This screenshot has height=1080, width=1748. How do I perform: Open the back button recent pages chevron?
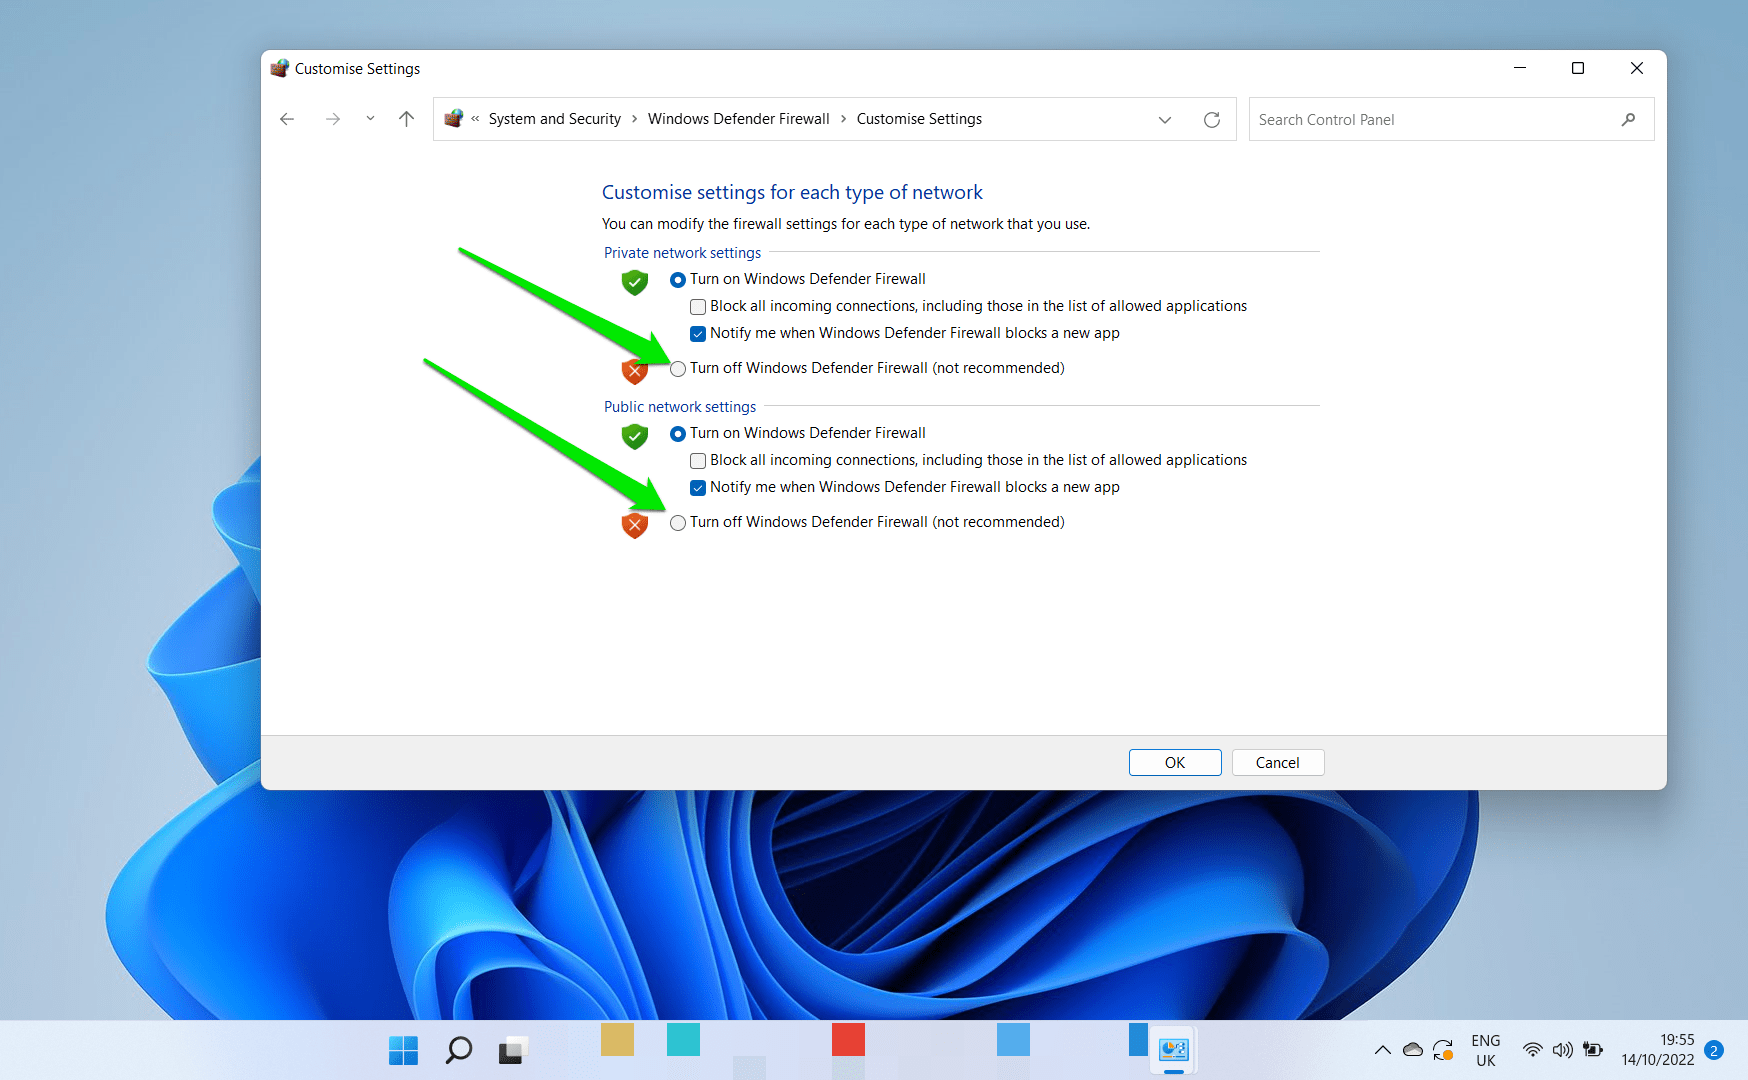point(369,118)
